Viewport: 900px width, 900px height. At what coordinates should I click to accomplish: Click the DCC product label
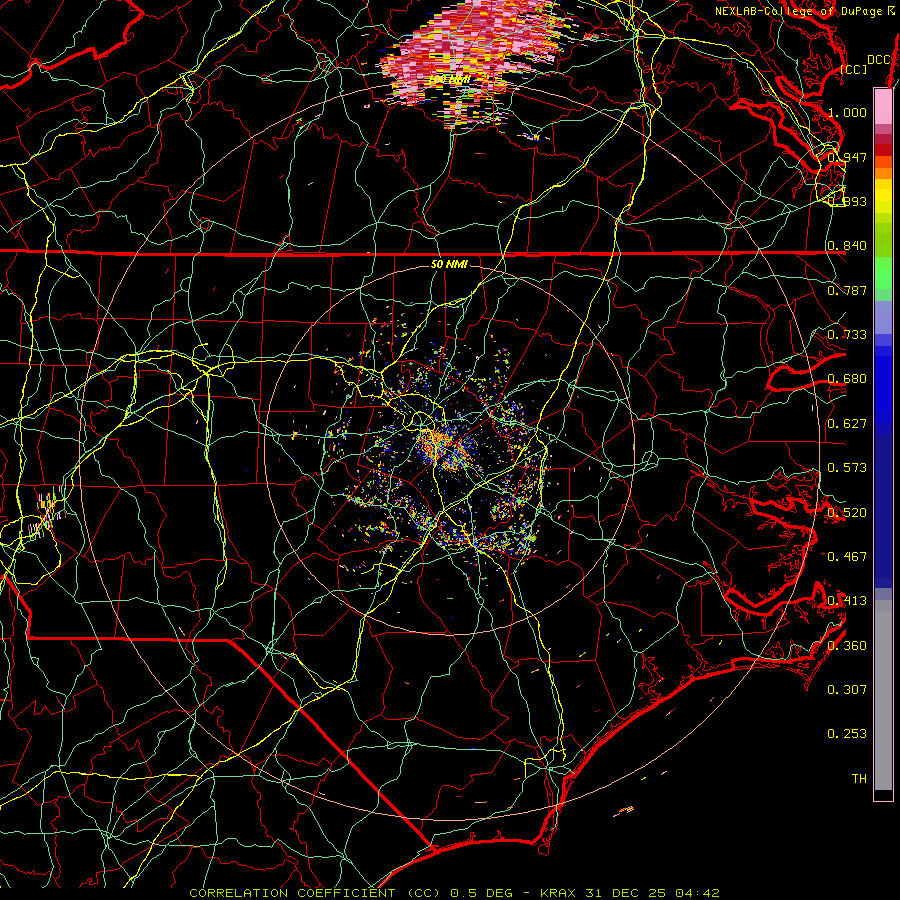(878, 60)
